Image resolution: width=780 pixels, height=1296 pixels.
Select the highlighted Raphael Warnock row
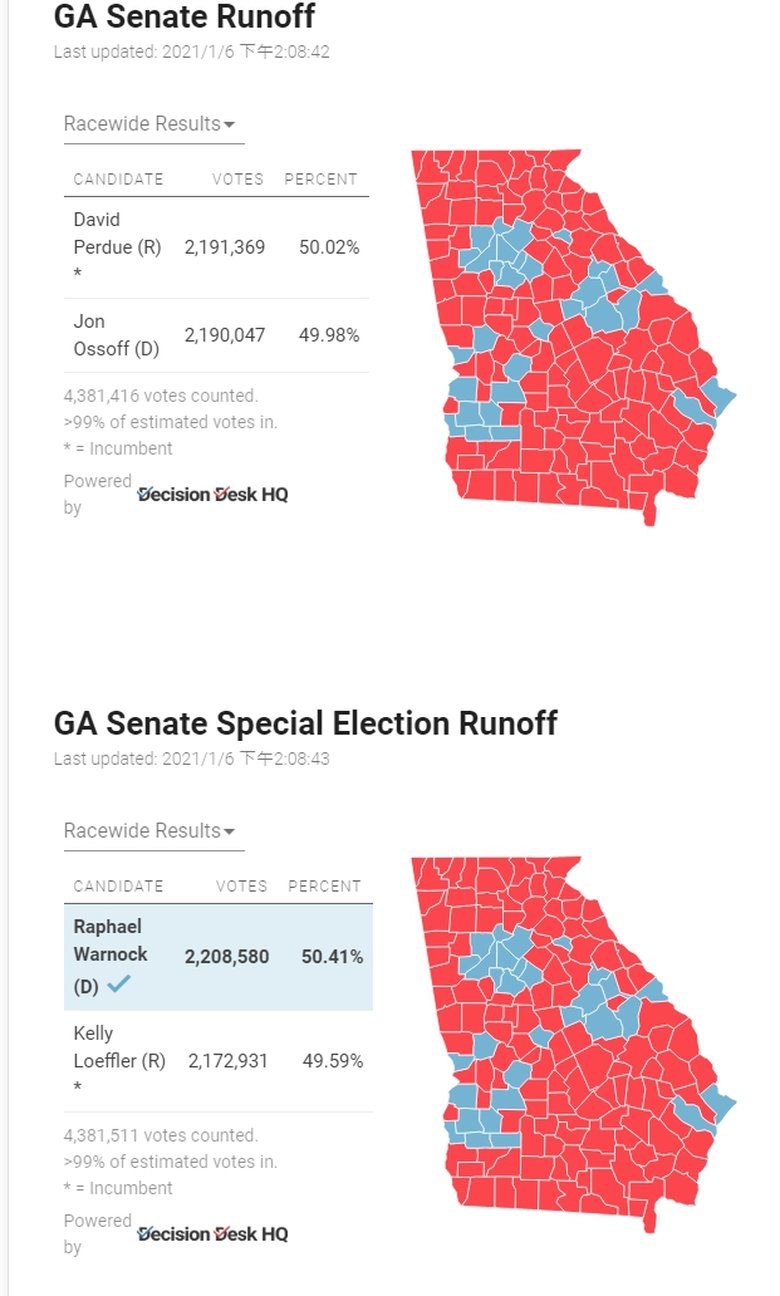click(218, 957)
